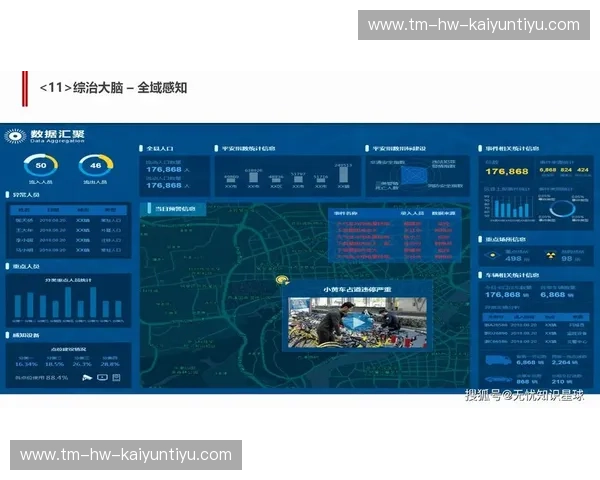Click the car icon beside 868

coord(498,379)
